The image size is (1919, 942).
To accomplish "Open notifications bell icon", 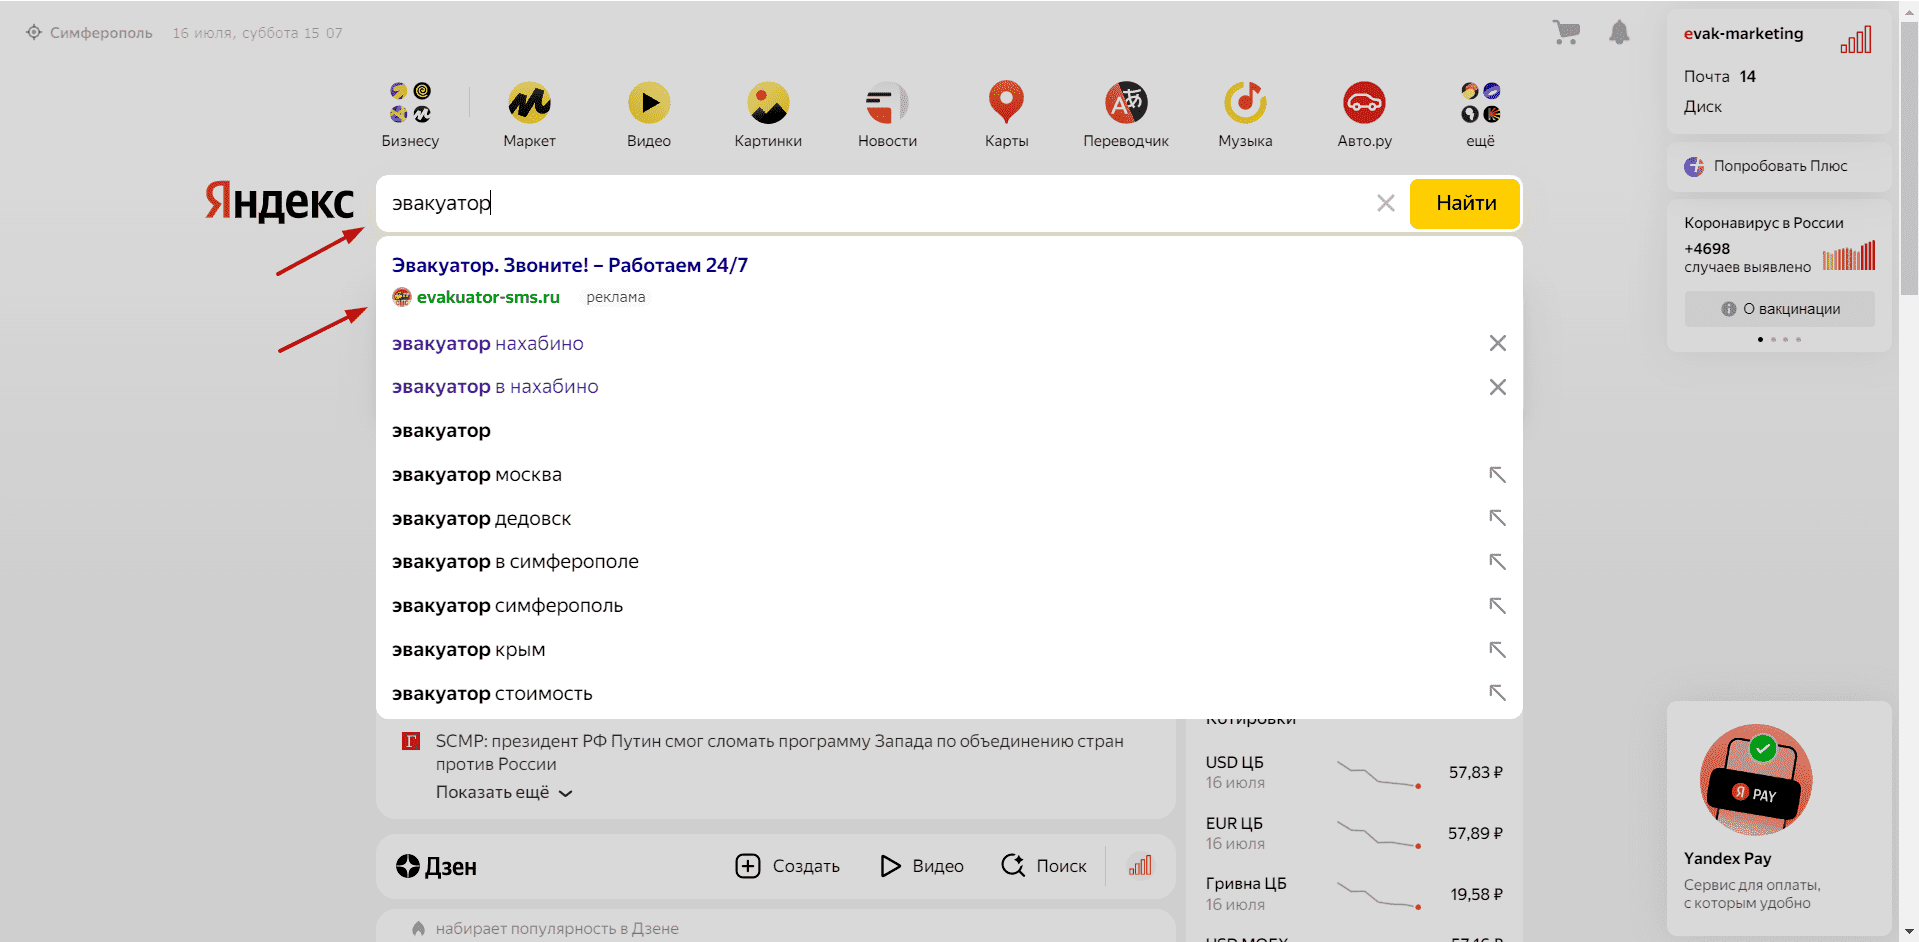I will [x=1619, y=33].
